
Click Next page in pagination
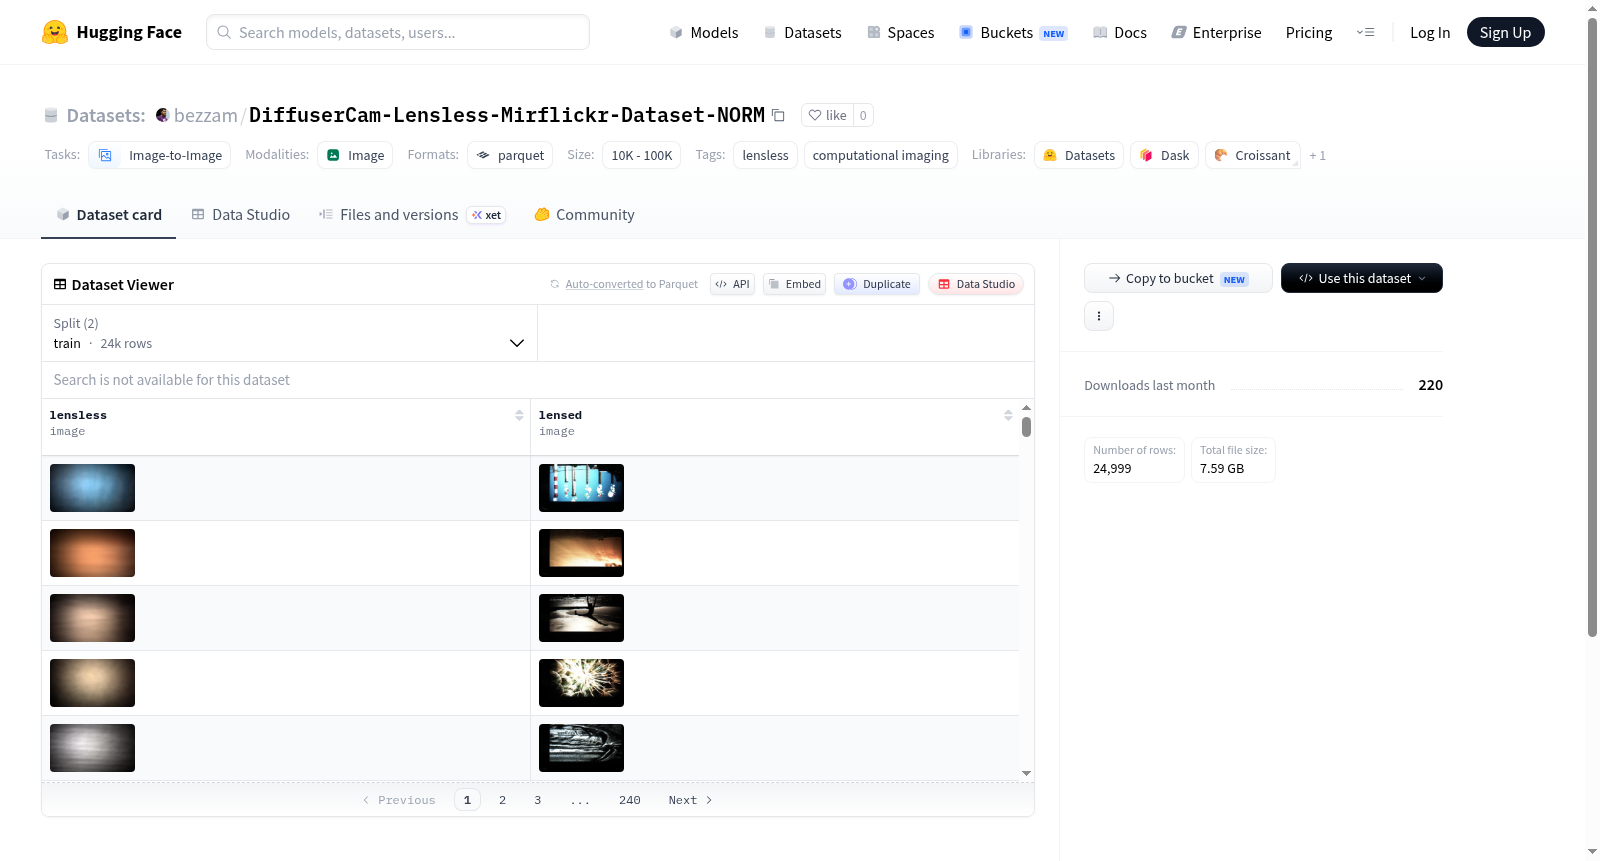[x=690, y=800]
